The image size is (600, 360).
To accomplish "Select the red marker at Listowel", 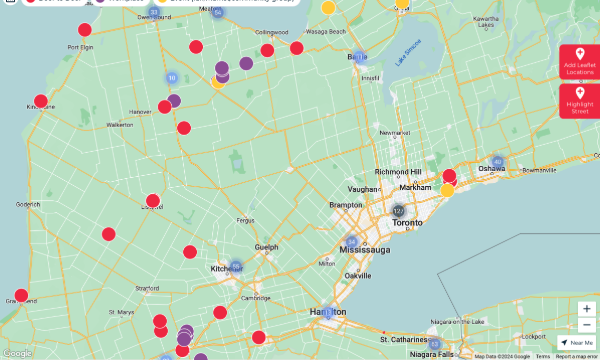I will coord(153,201).
